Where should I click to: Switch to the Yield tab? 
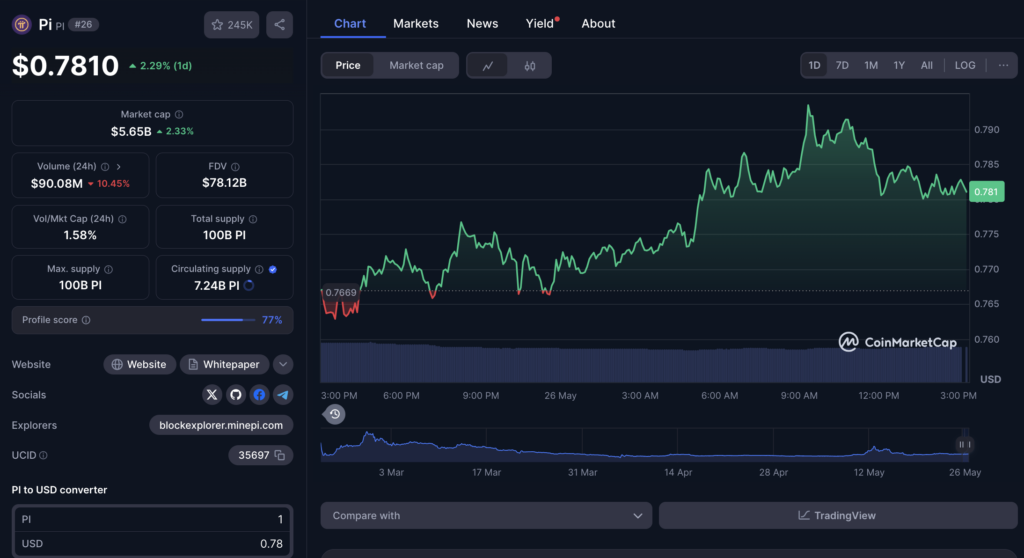click(540, 24)
